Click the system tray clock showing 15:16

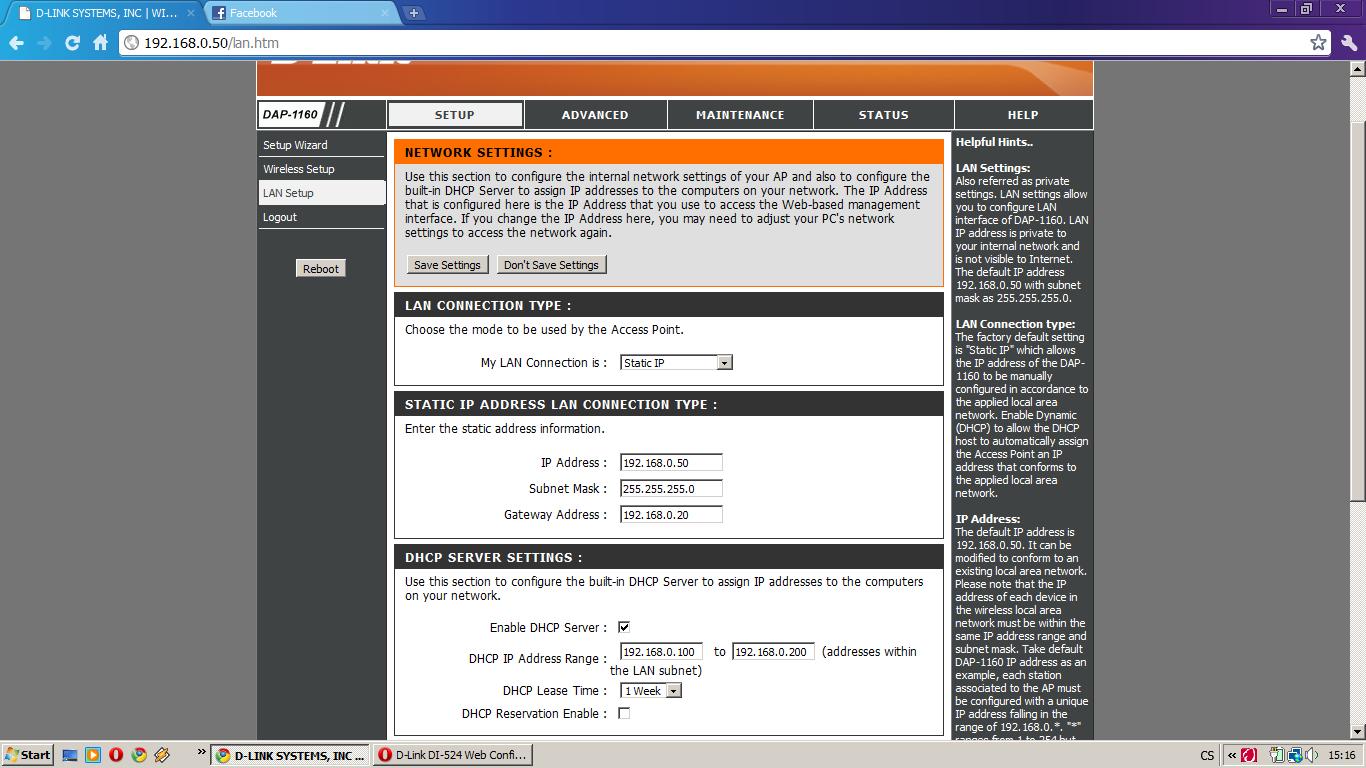pos(1342,756)
